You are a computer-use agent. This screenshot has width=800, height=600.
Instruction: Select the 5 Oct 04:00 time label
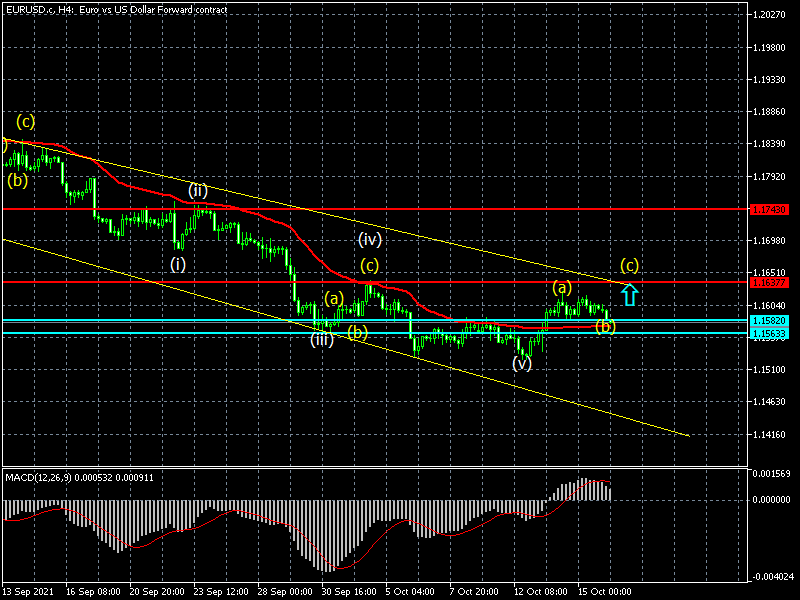(409, 590)
